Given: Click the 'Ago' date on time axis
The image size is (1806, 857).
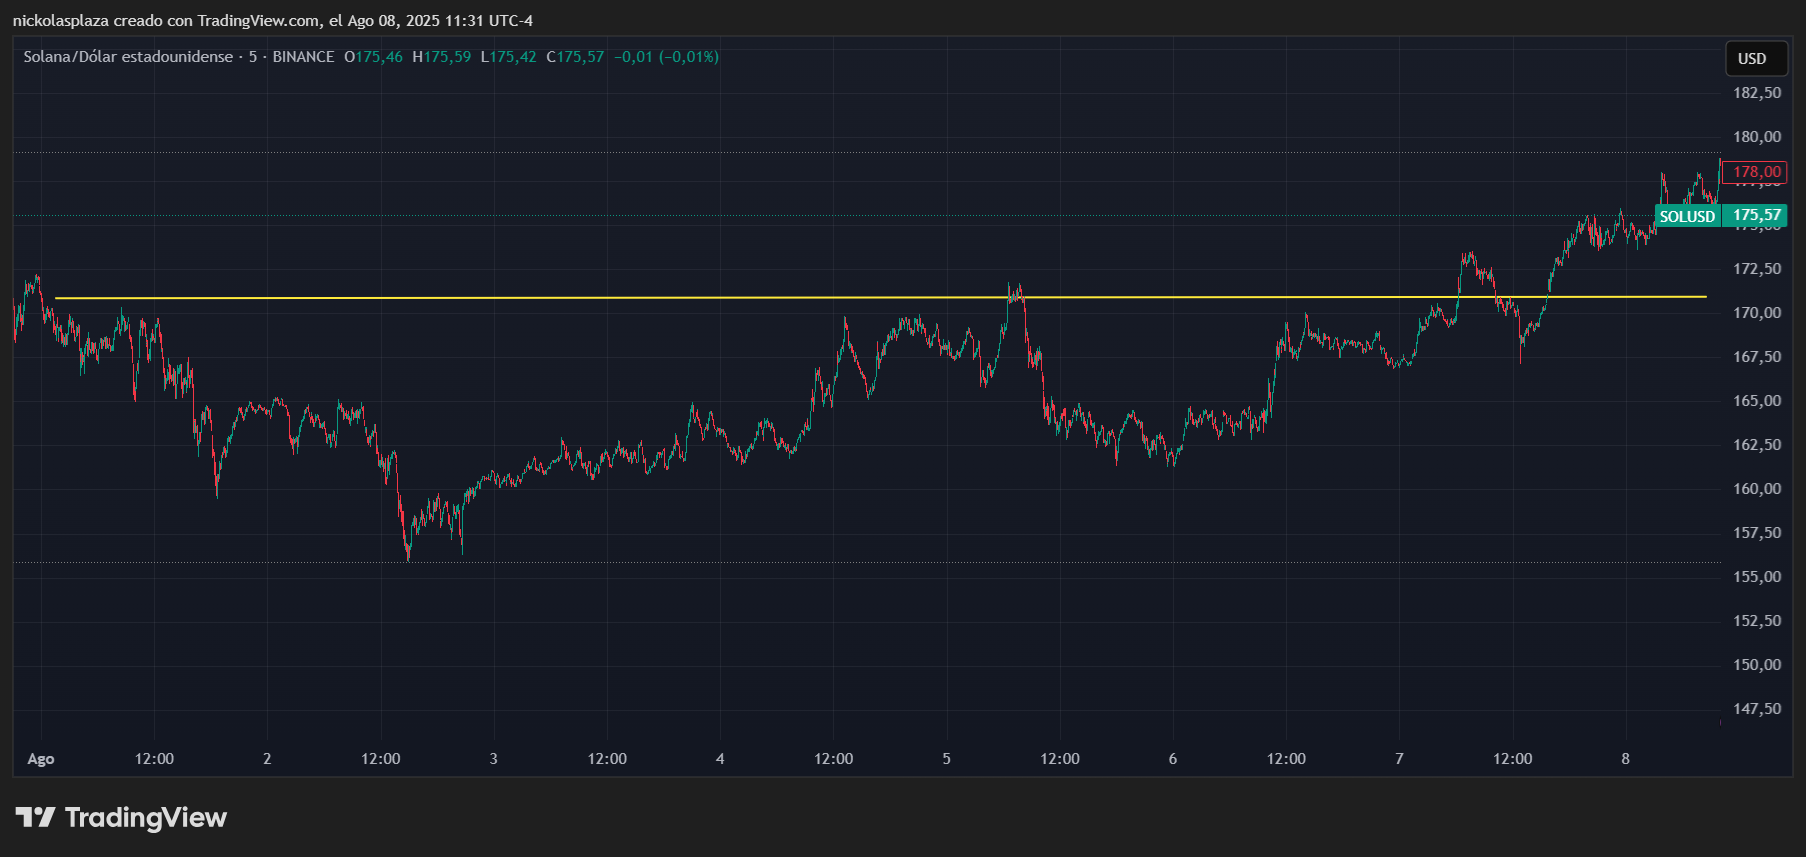Looking at the screenshot, I should click(41, 759).
